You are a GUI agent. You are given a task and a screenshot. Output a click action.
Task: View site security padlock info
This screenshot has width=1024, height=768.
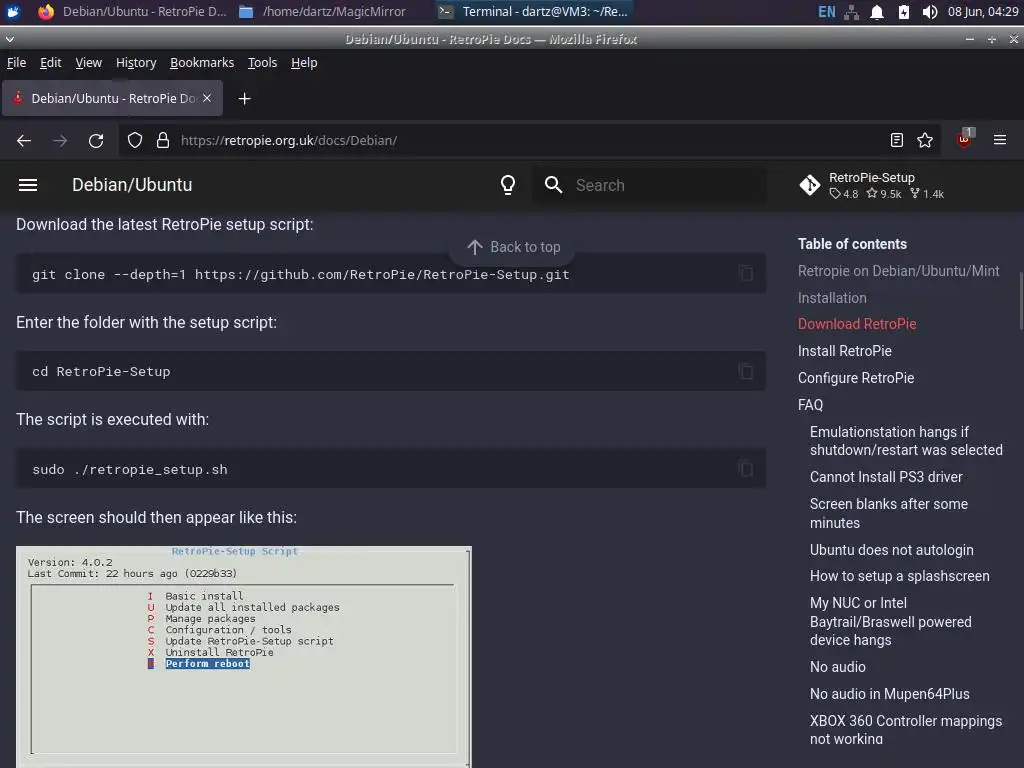(163, 140)
